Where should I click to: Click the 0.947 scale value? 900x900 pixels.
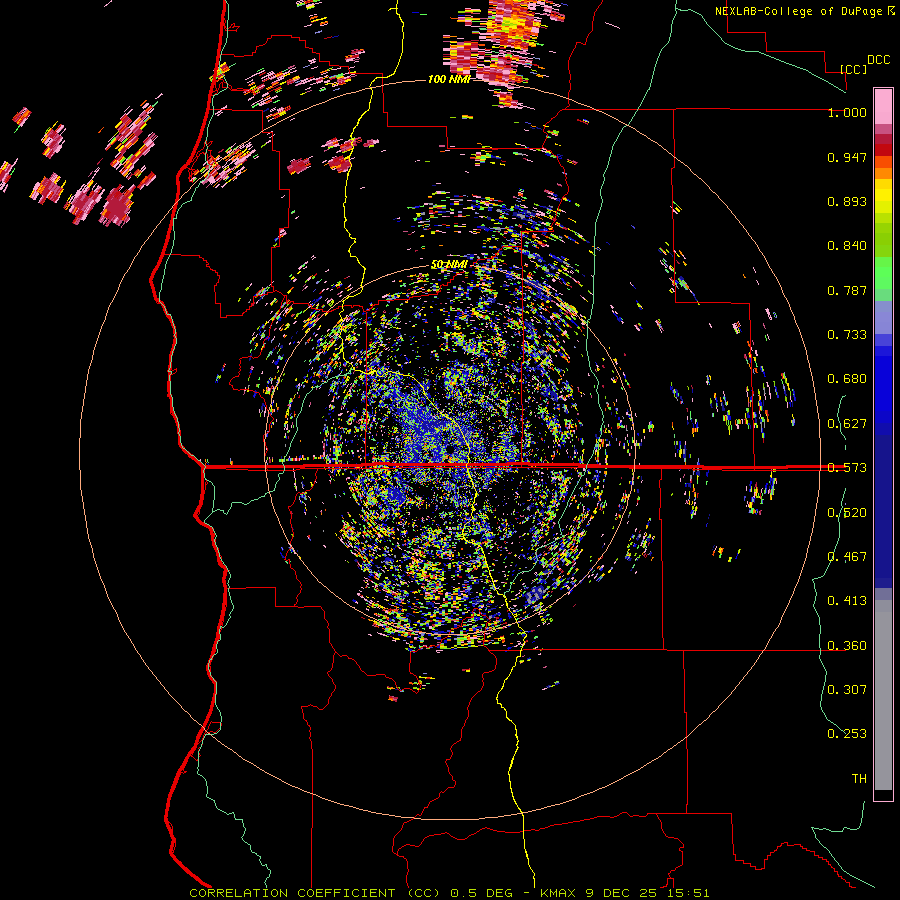point(847,157)
